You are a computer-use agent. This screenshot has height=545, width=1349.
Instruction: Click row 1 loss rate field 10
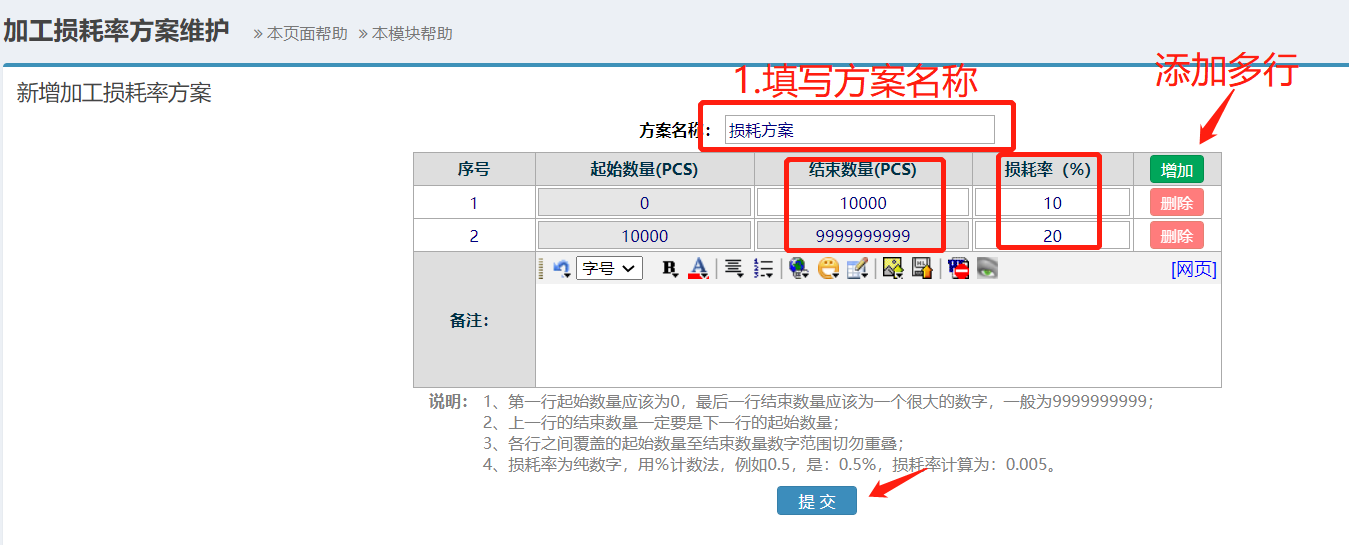[1052, 202]
